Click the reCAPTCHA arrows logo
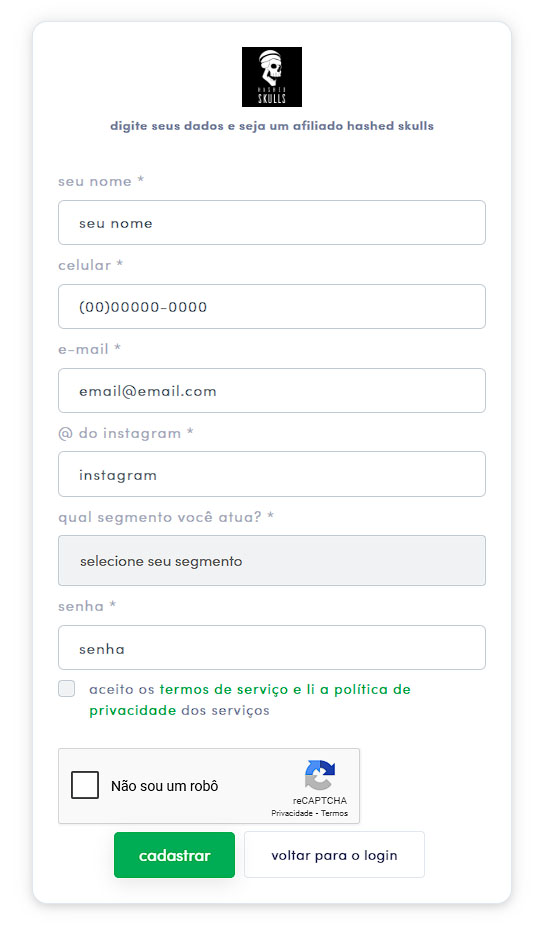 click(320, 775)
